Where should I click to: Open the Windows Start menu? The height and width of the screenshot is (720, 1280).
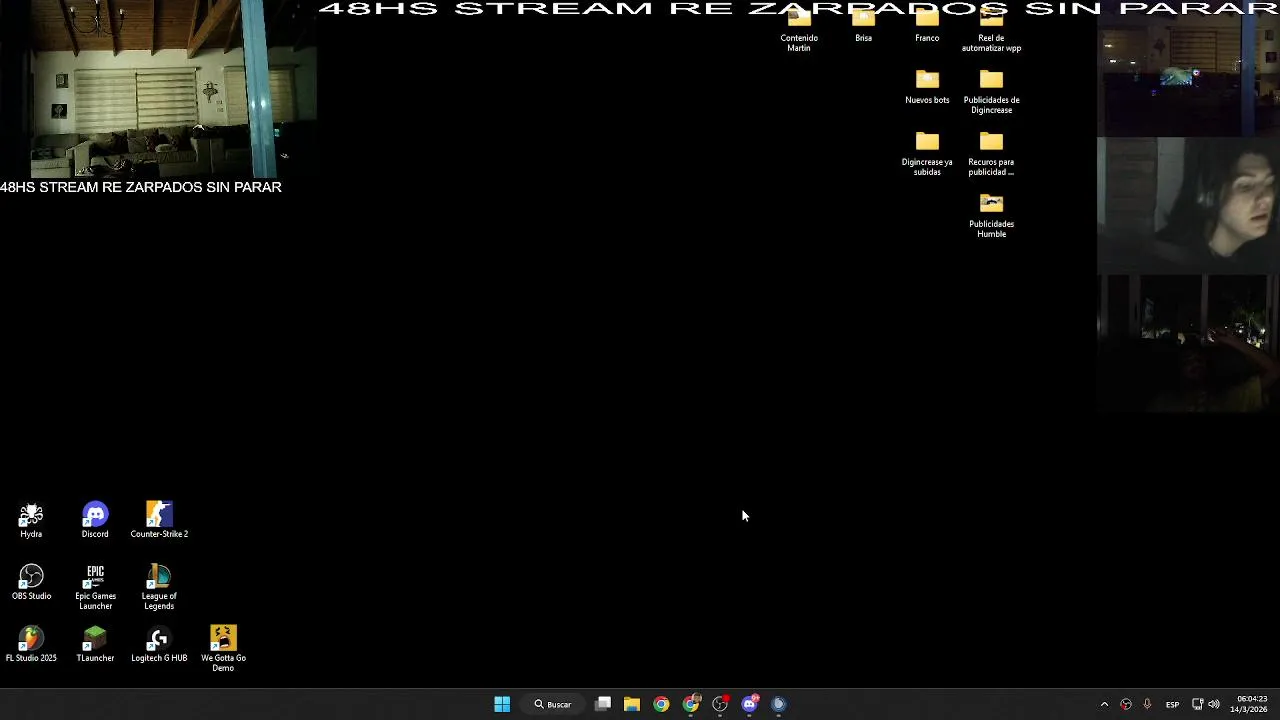pyautogui.click(x=502, y=704)
